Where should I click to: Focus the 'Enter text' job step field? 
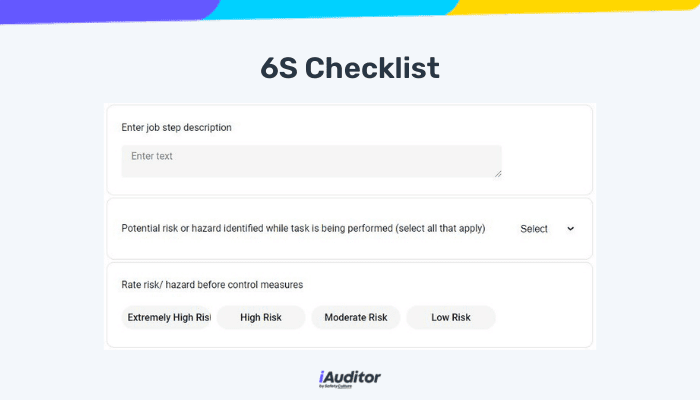312,161
